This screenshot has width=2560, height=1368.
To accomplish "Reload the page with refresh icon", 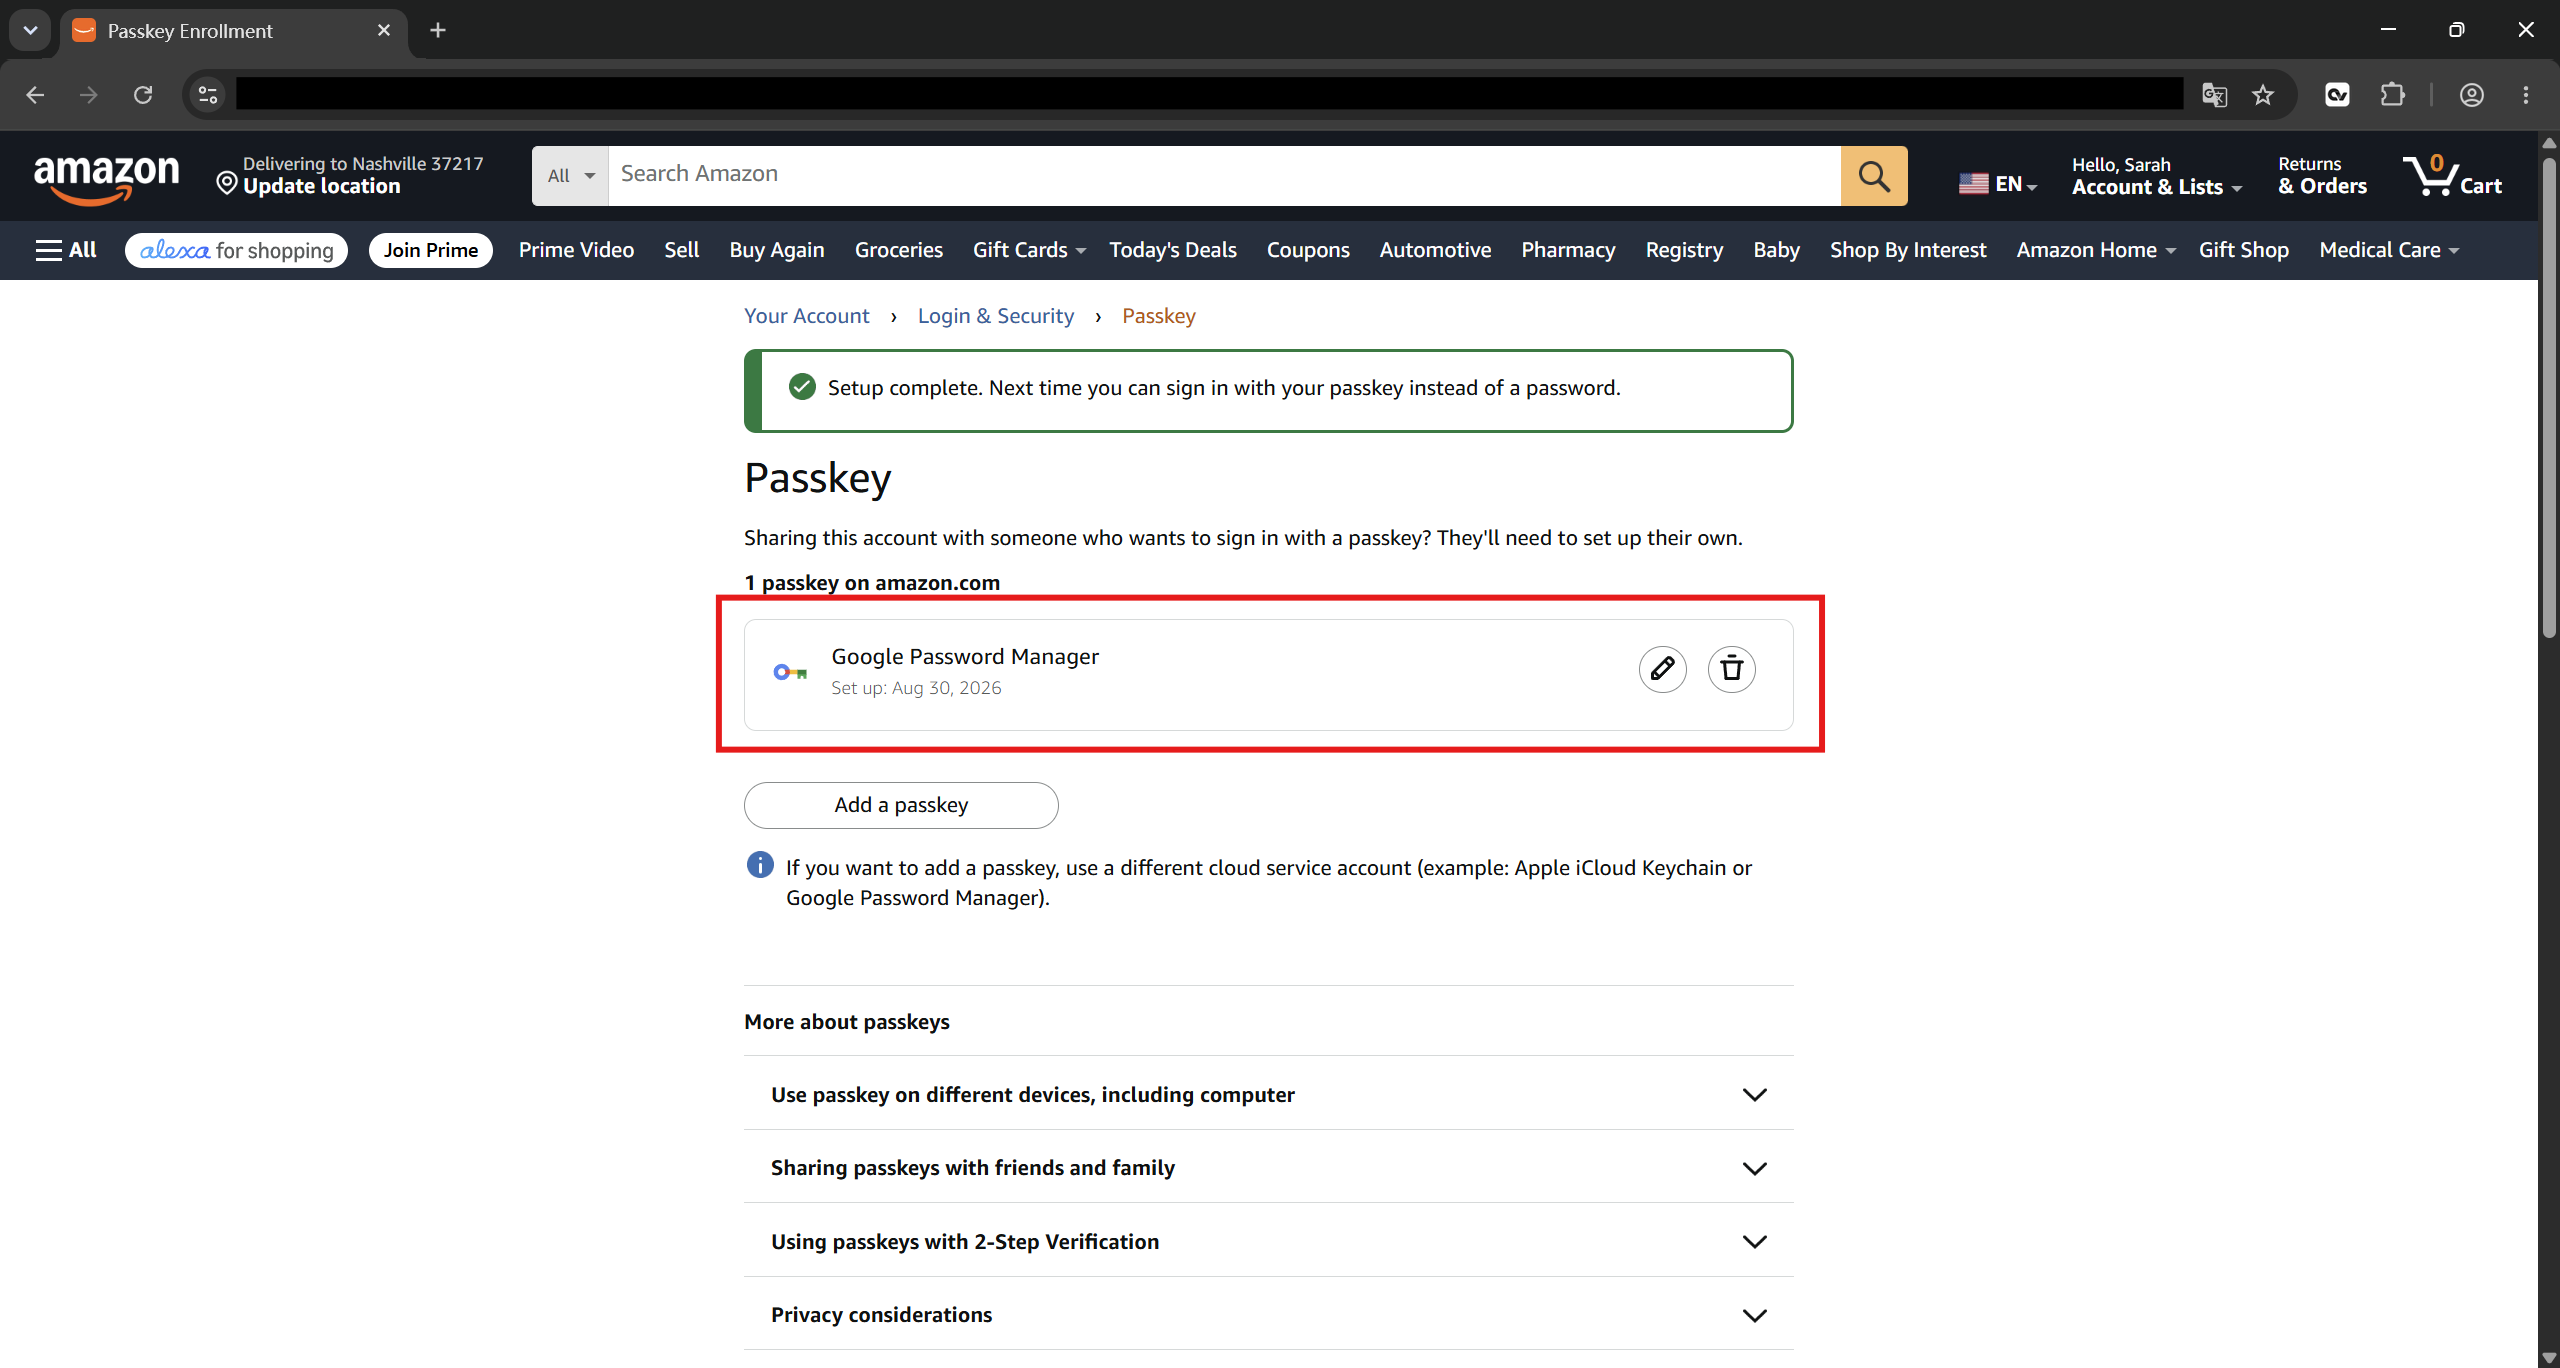I will pos(143,95).
